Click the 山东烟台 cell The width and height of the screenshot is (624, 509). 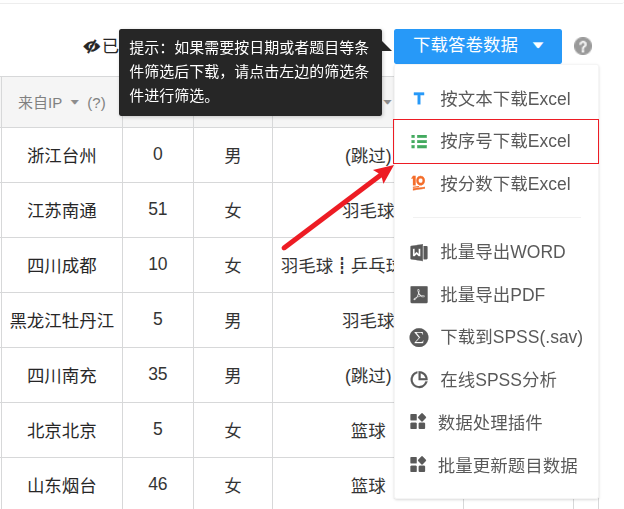click(x=62, y=485)
